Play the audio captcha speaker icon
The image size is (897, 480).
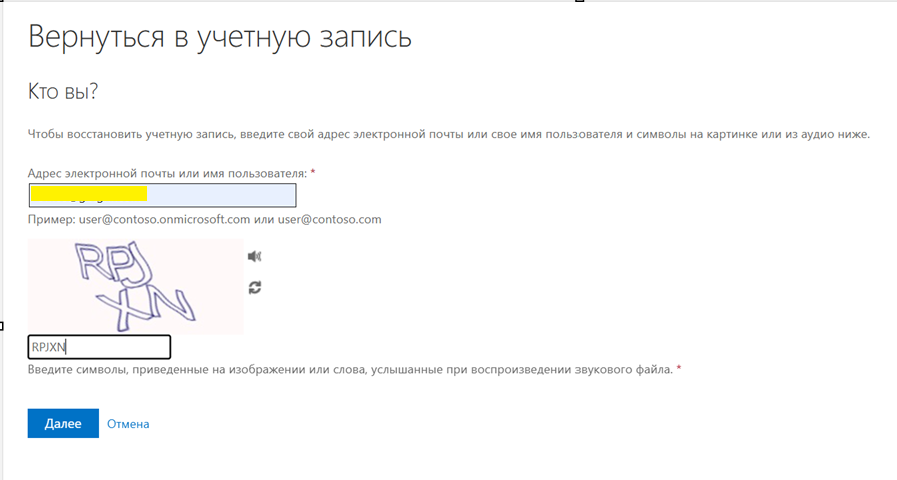255,256
